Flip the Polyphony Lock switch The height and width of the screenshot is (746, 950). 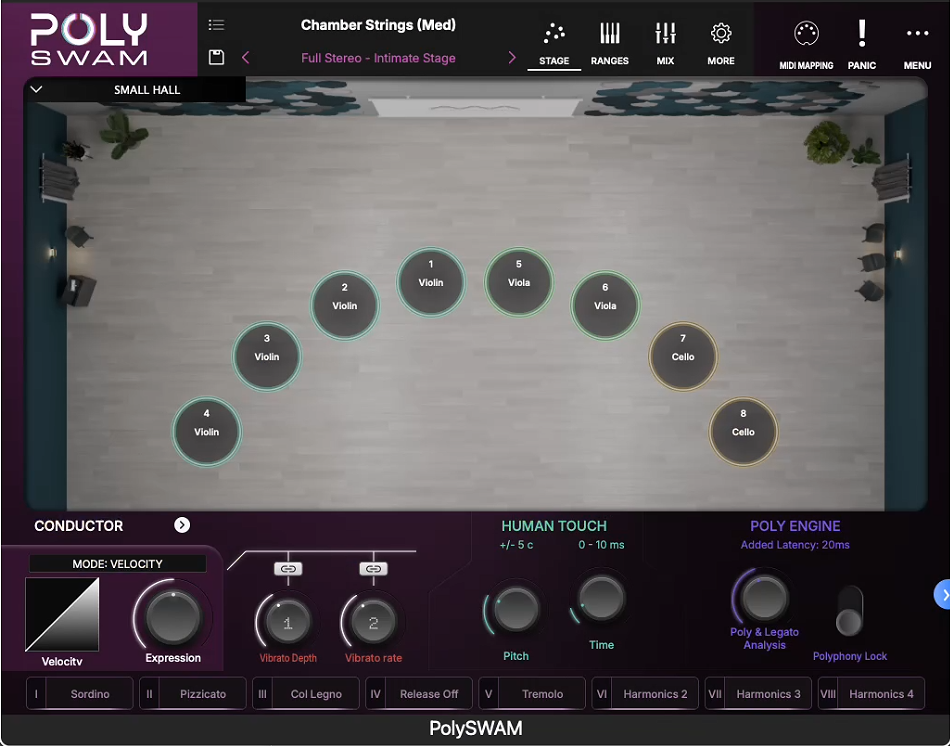(849, 611)
